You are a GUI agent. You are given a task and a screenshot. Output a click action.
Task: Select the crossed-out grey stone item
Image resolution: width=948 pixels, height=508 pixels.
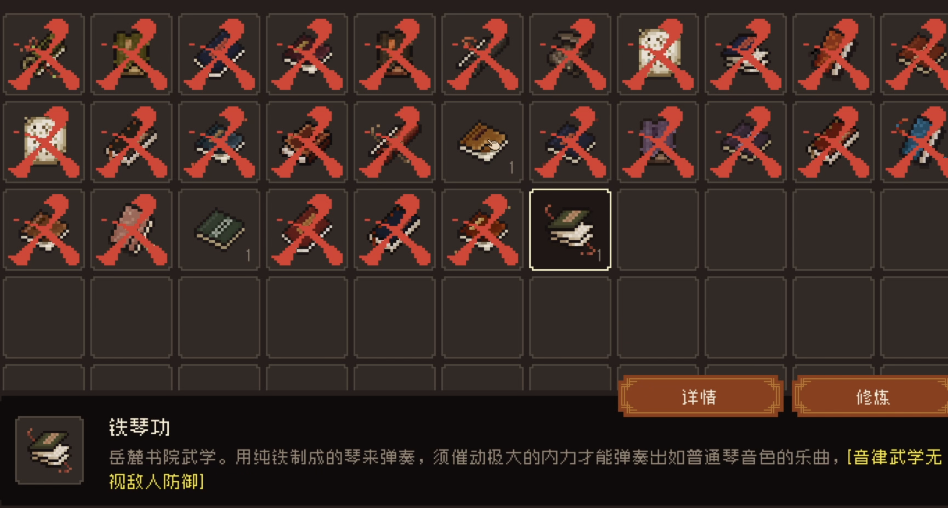coord(570,54)
